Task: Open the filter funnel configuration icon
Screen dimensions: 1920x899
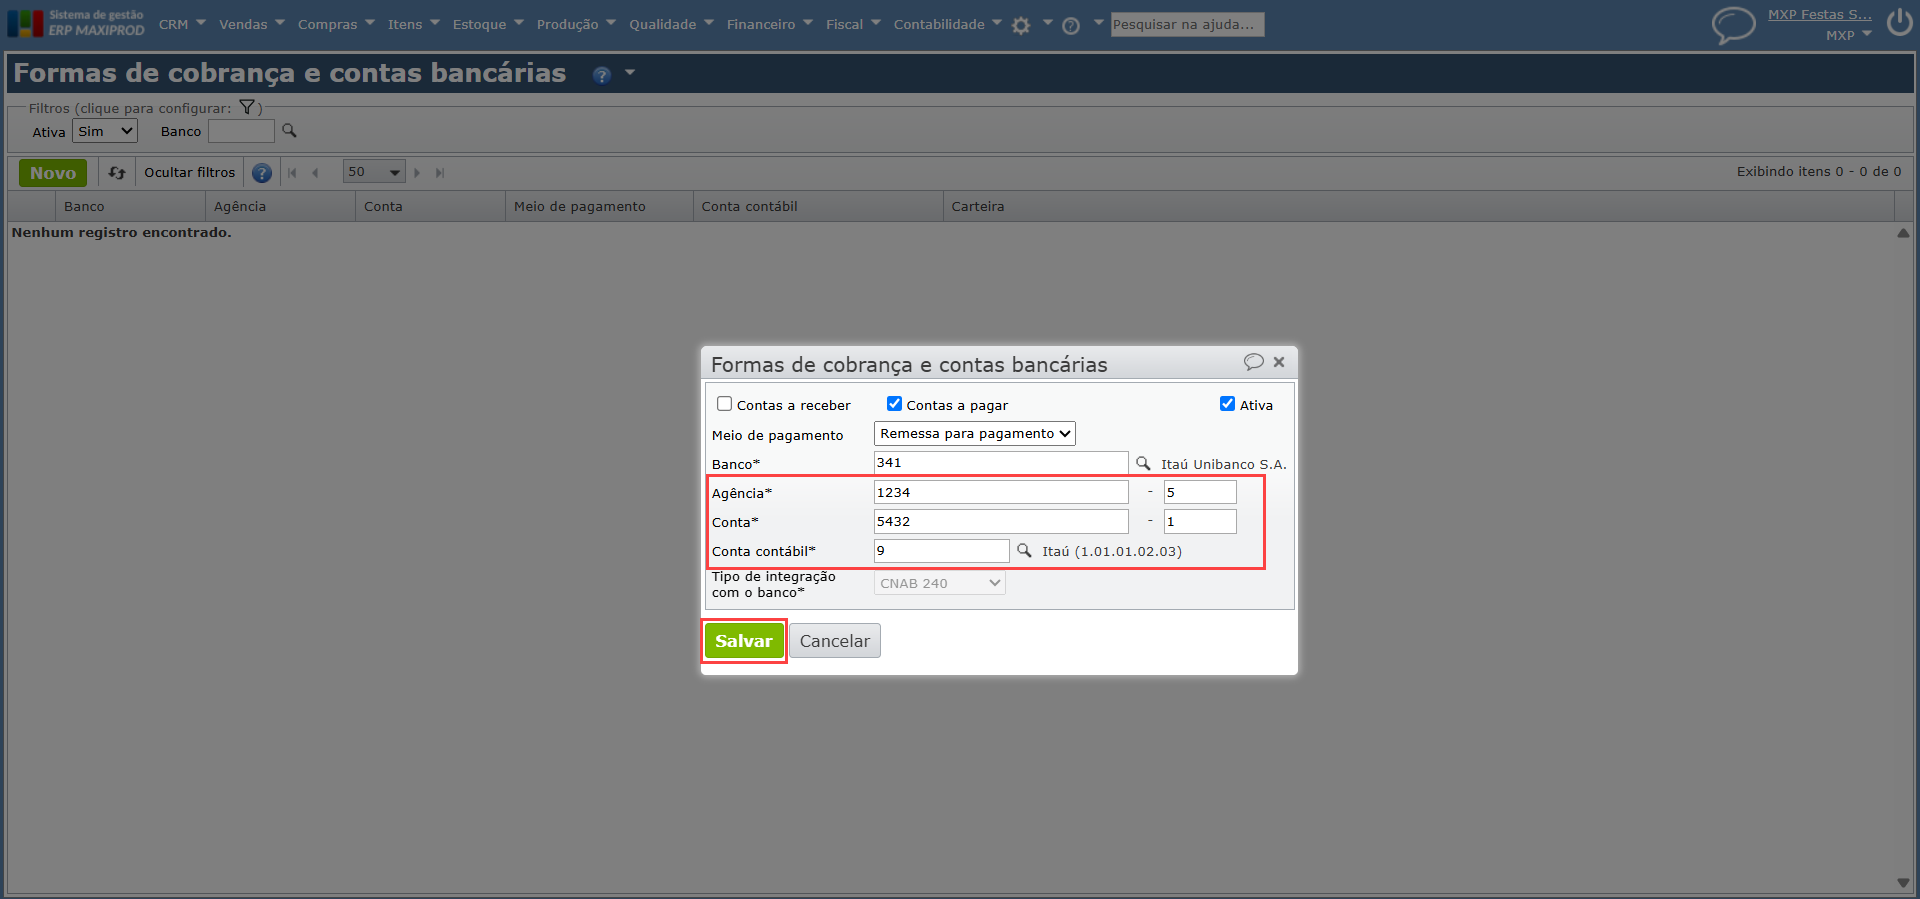Action: [x=247, y=107]
